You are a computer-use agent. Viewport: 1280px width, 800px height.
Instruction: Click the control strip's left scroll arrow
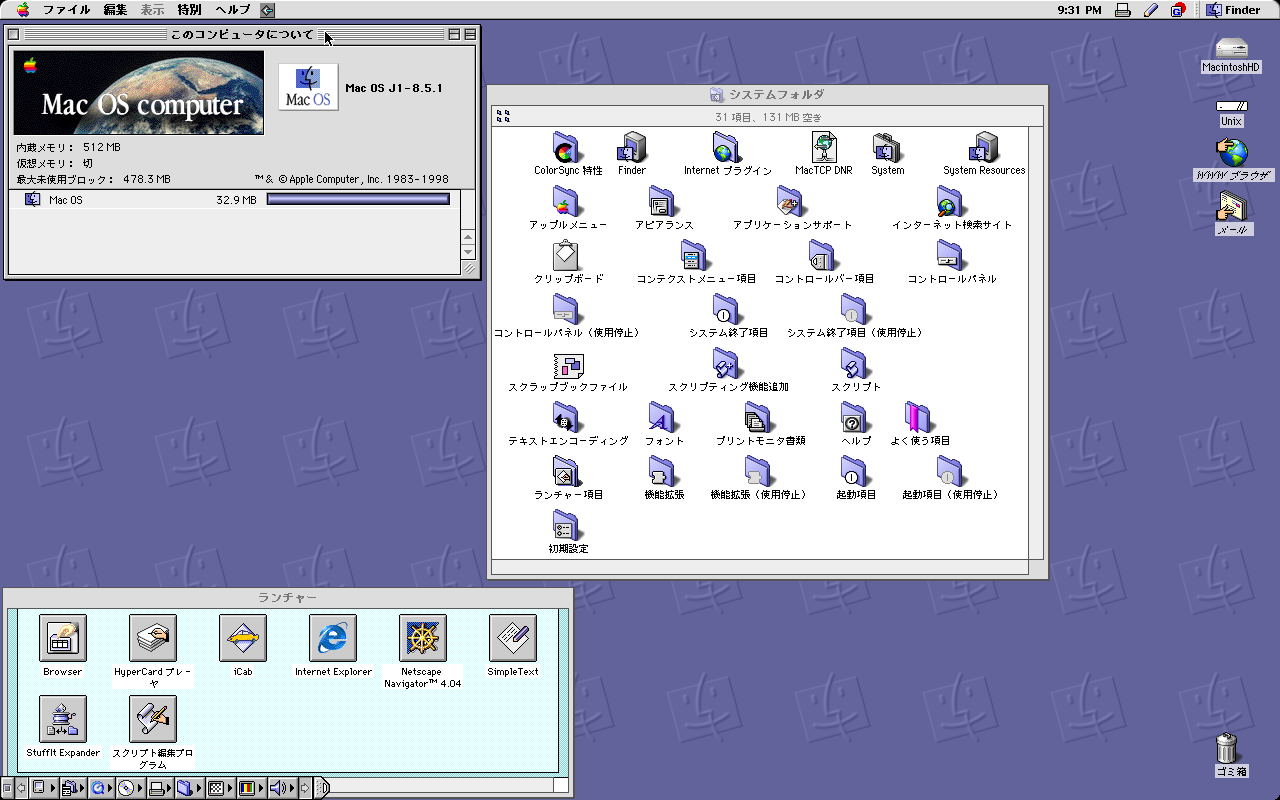(21, 788)
